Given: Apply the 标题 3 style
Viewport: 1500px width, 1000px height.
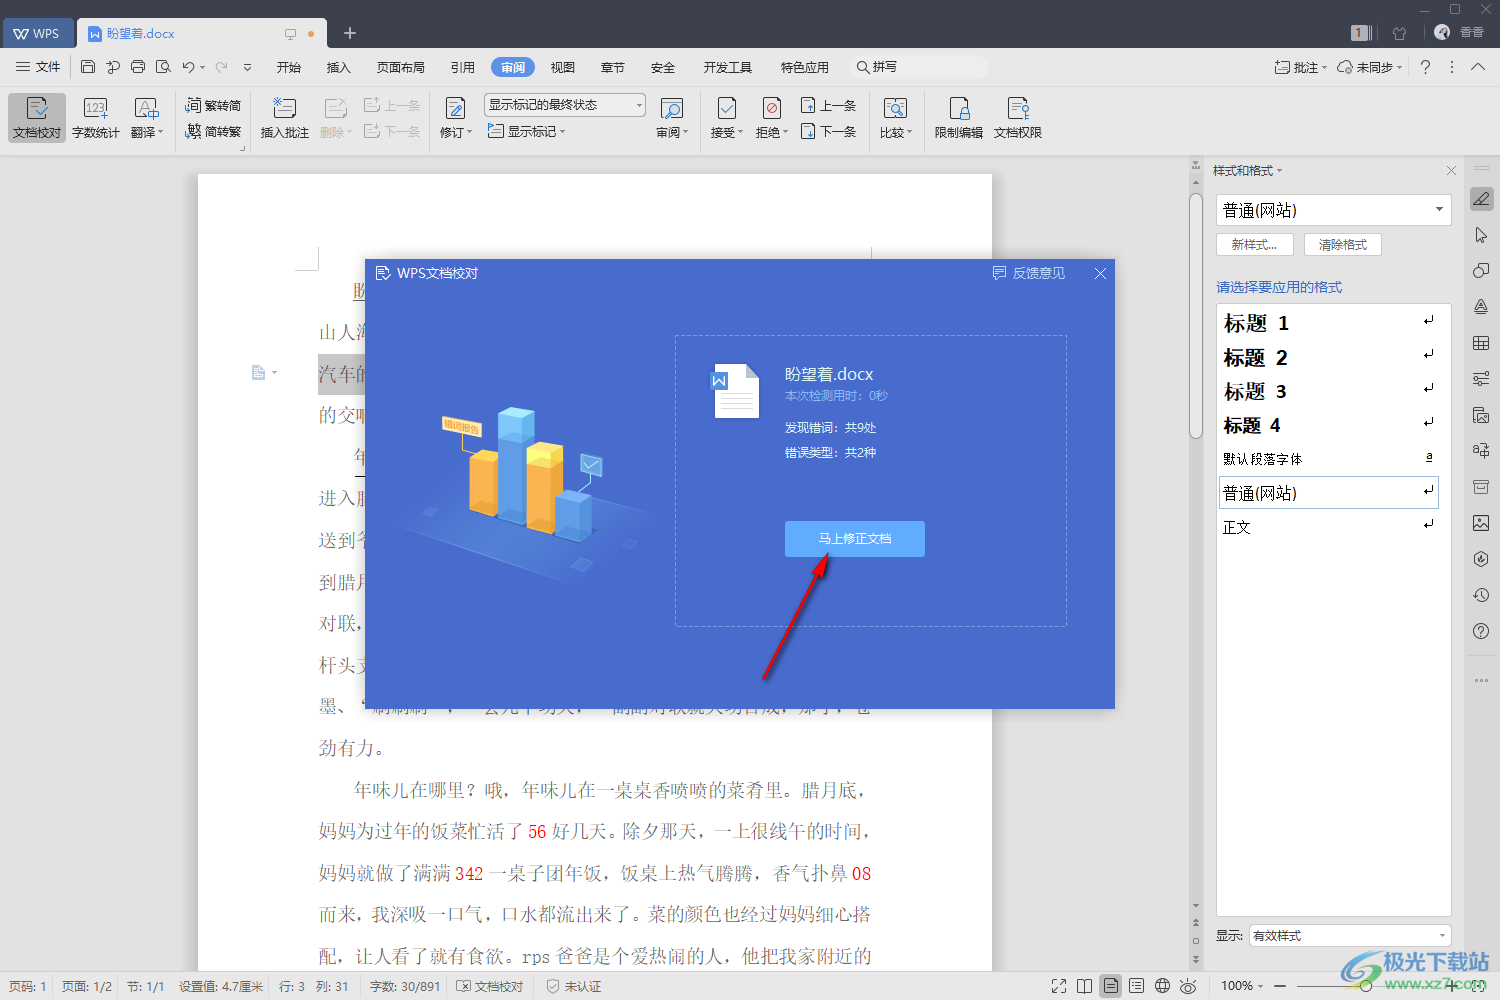Looking at the screenshot, I should point(1330,391).
